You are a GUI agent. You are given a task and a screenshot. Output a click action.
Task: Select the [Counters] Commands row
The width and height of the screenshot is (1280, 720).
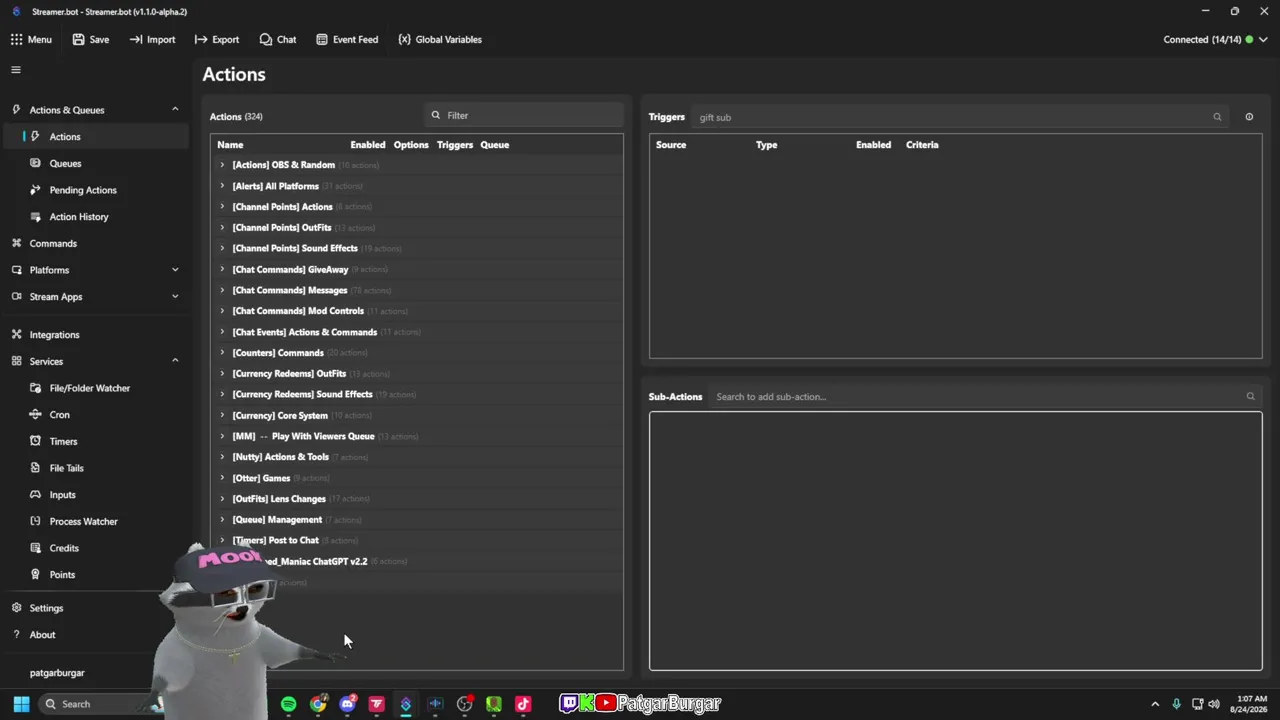(417, 353)
